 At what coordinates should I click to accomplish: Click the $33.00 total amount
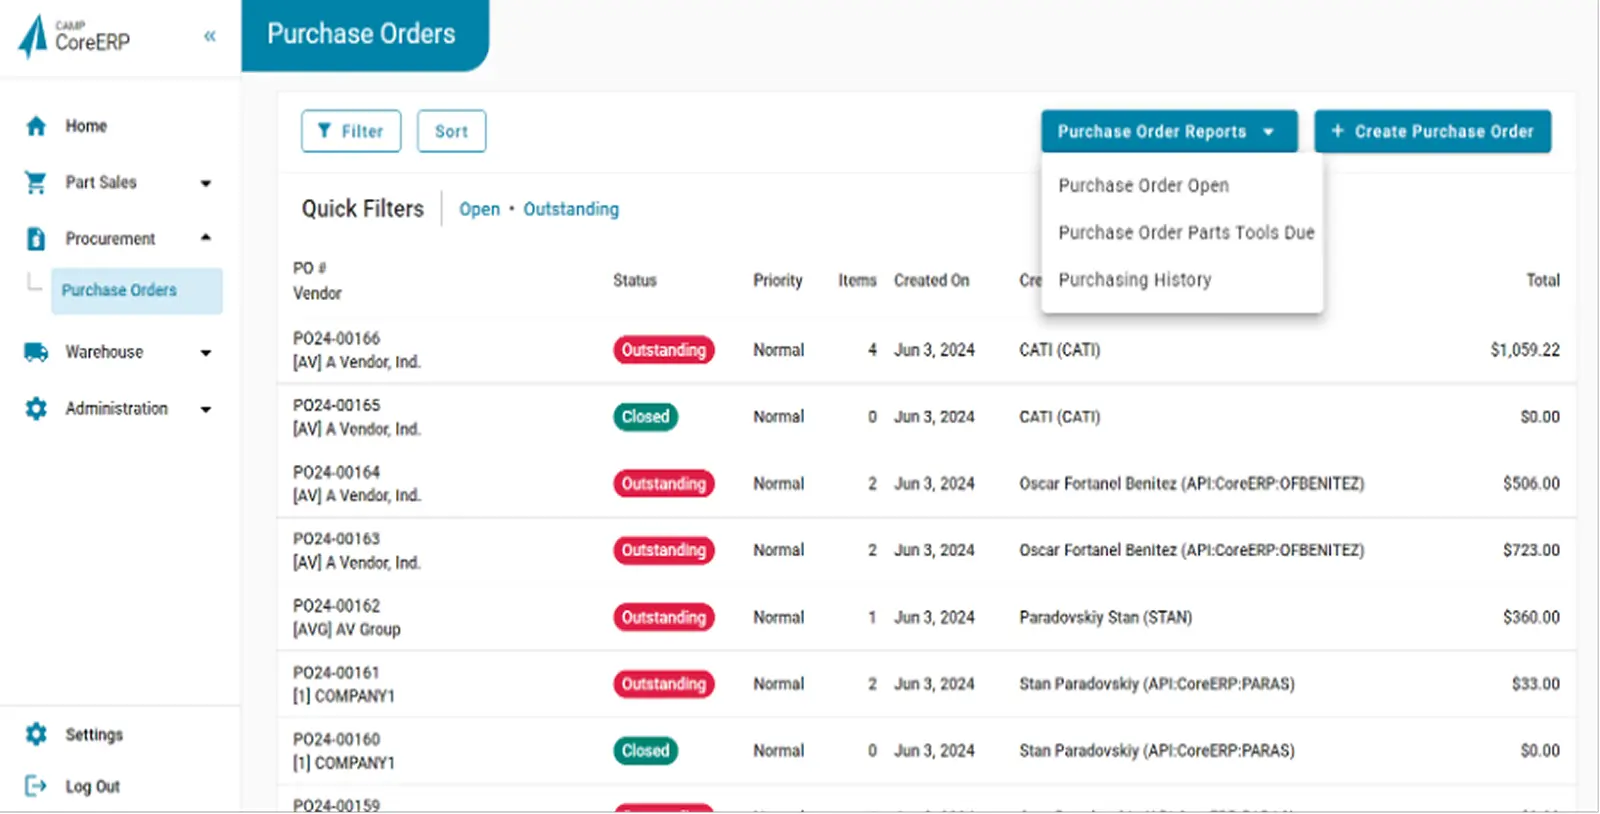[1536, 685]
